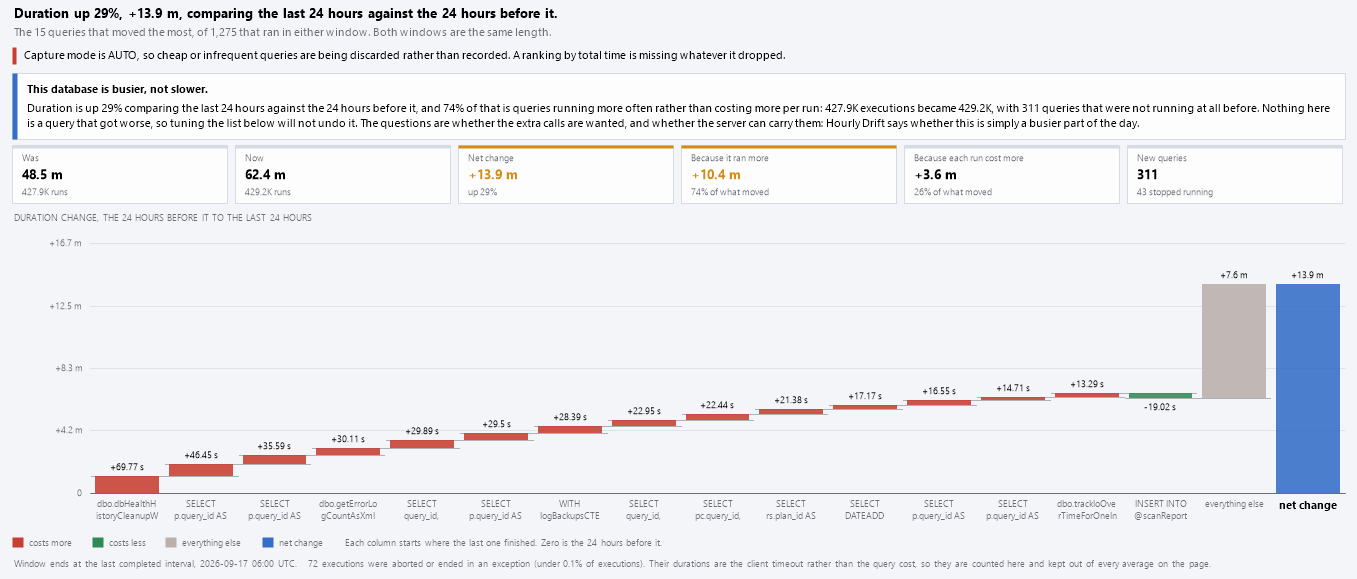Select the blue net change bar
The height and width of the screenshot is (579, 1357).
[x=1308, y=388]
